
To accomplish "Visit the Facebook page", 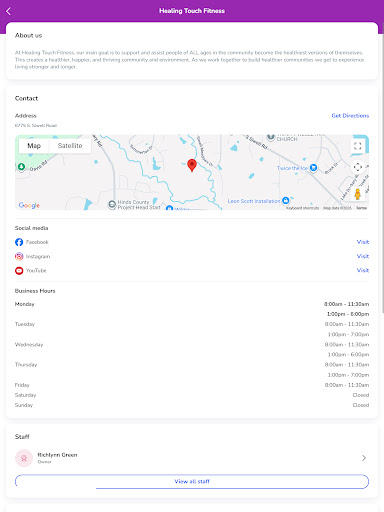I will click(363, 242).
